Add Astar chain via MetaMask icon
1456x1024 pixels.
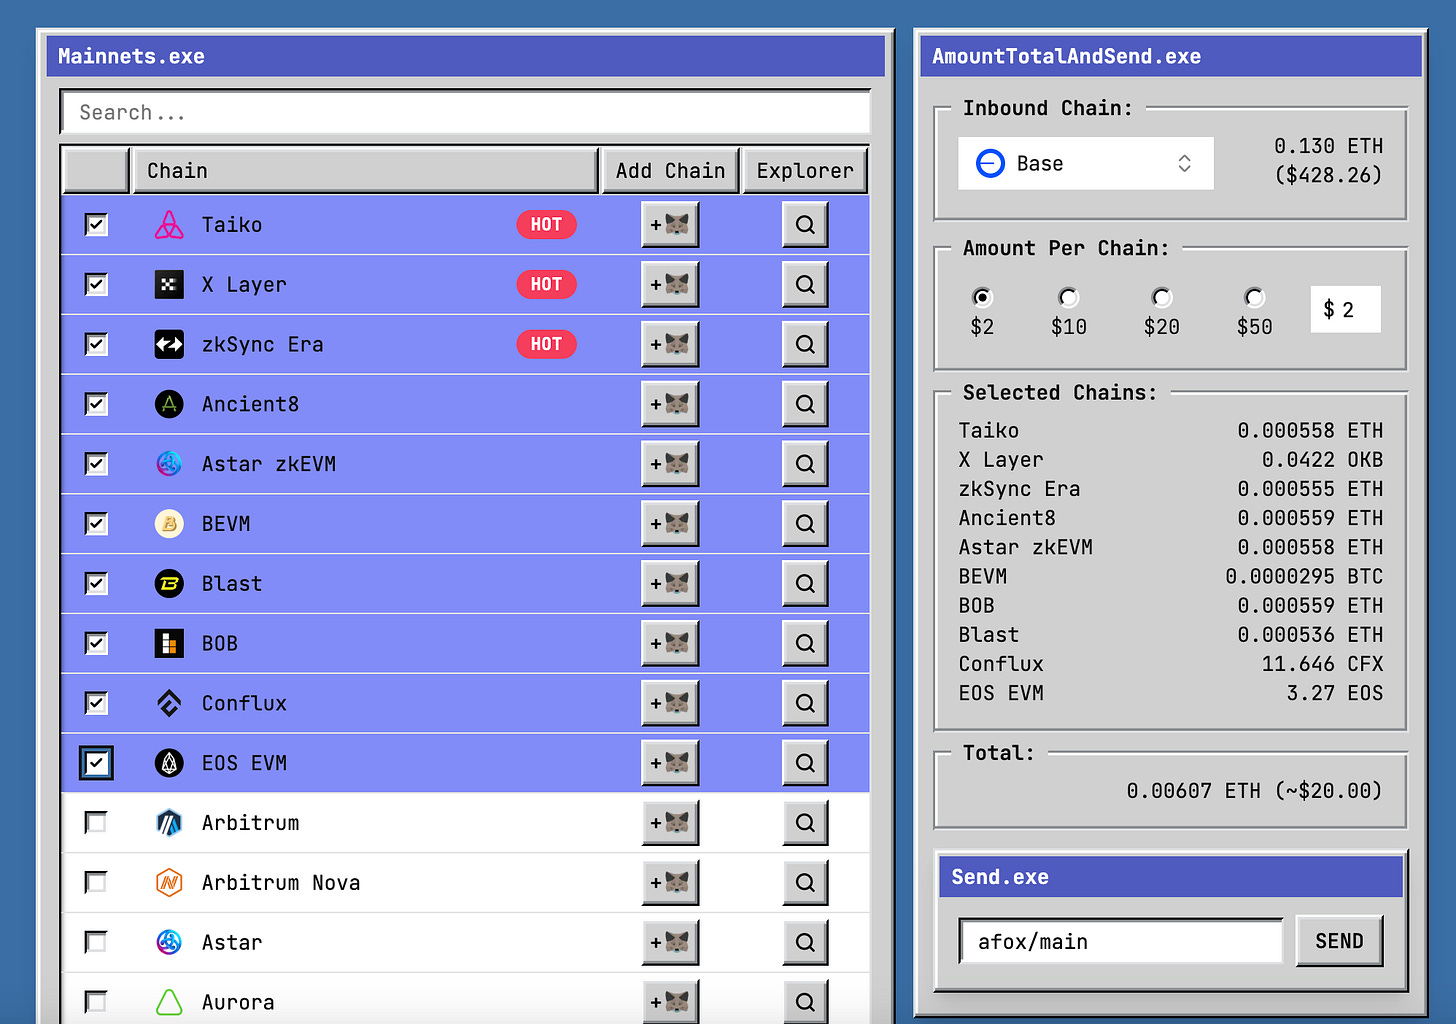(x=670, y=942)
